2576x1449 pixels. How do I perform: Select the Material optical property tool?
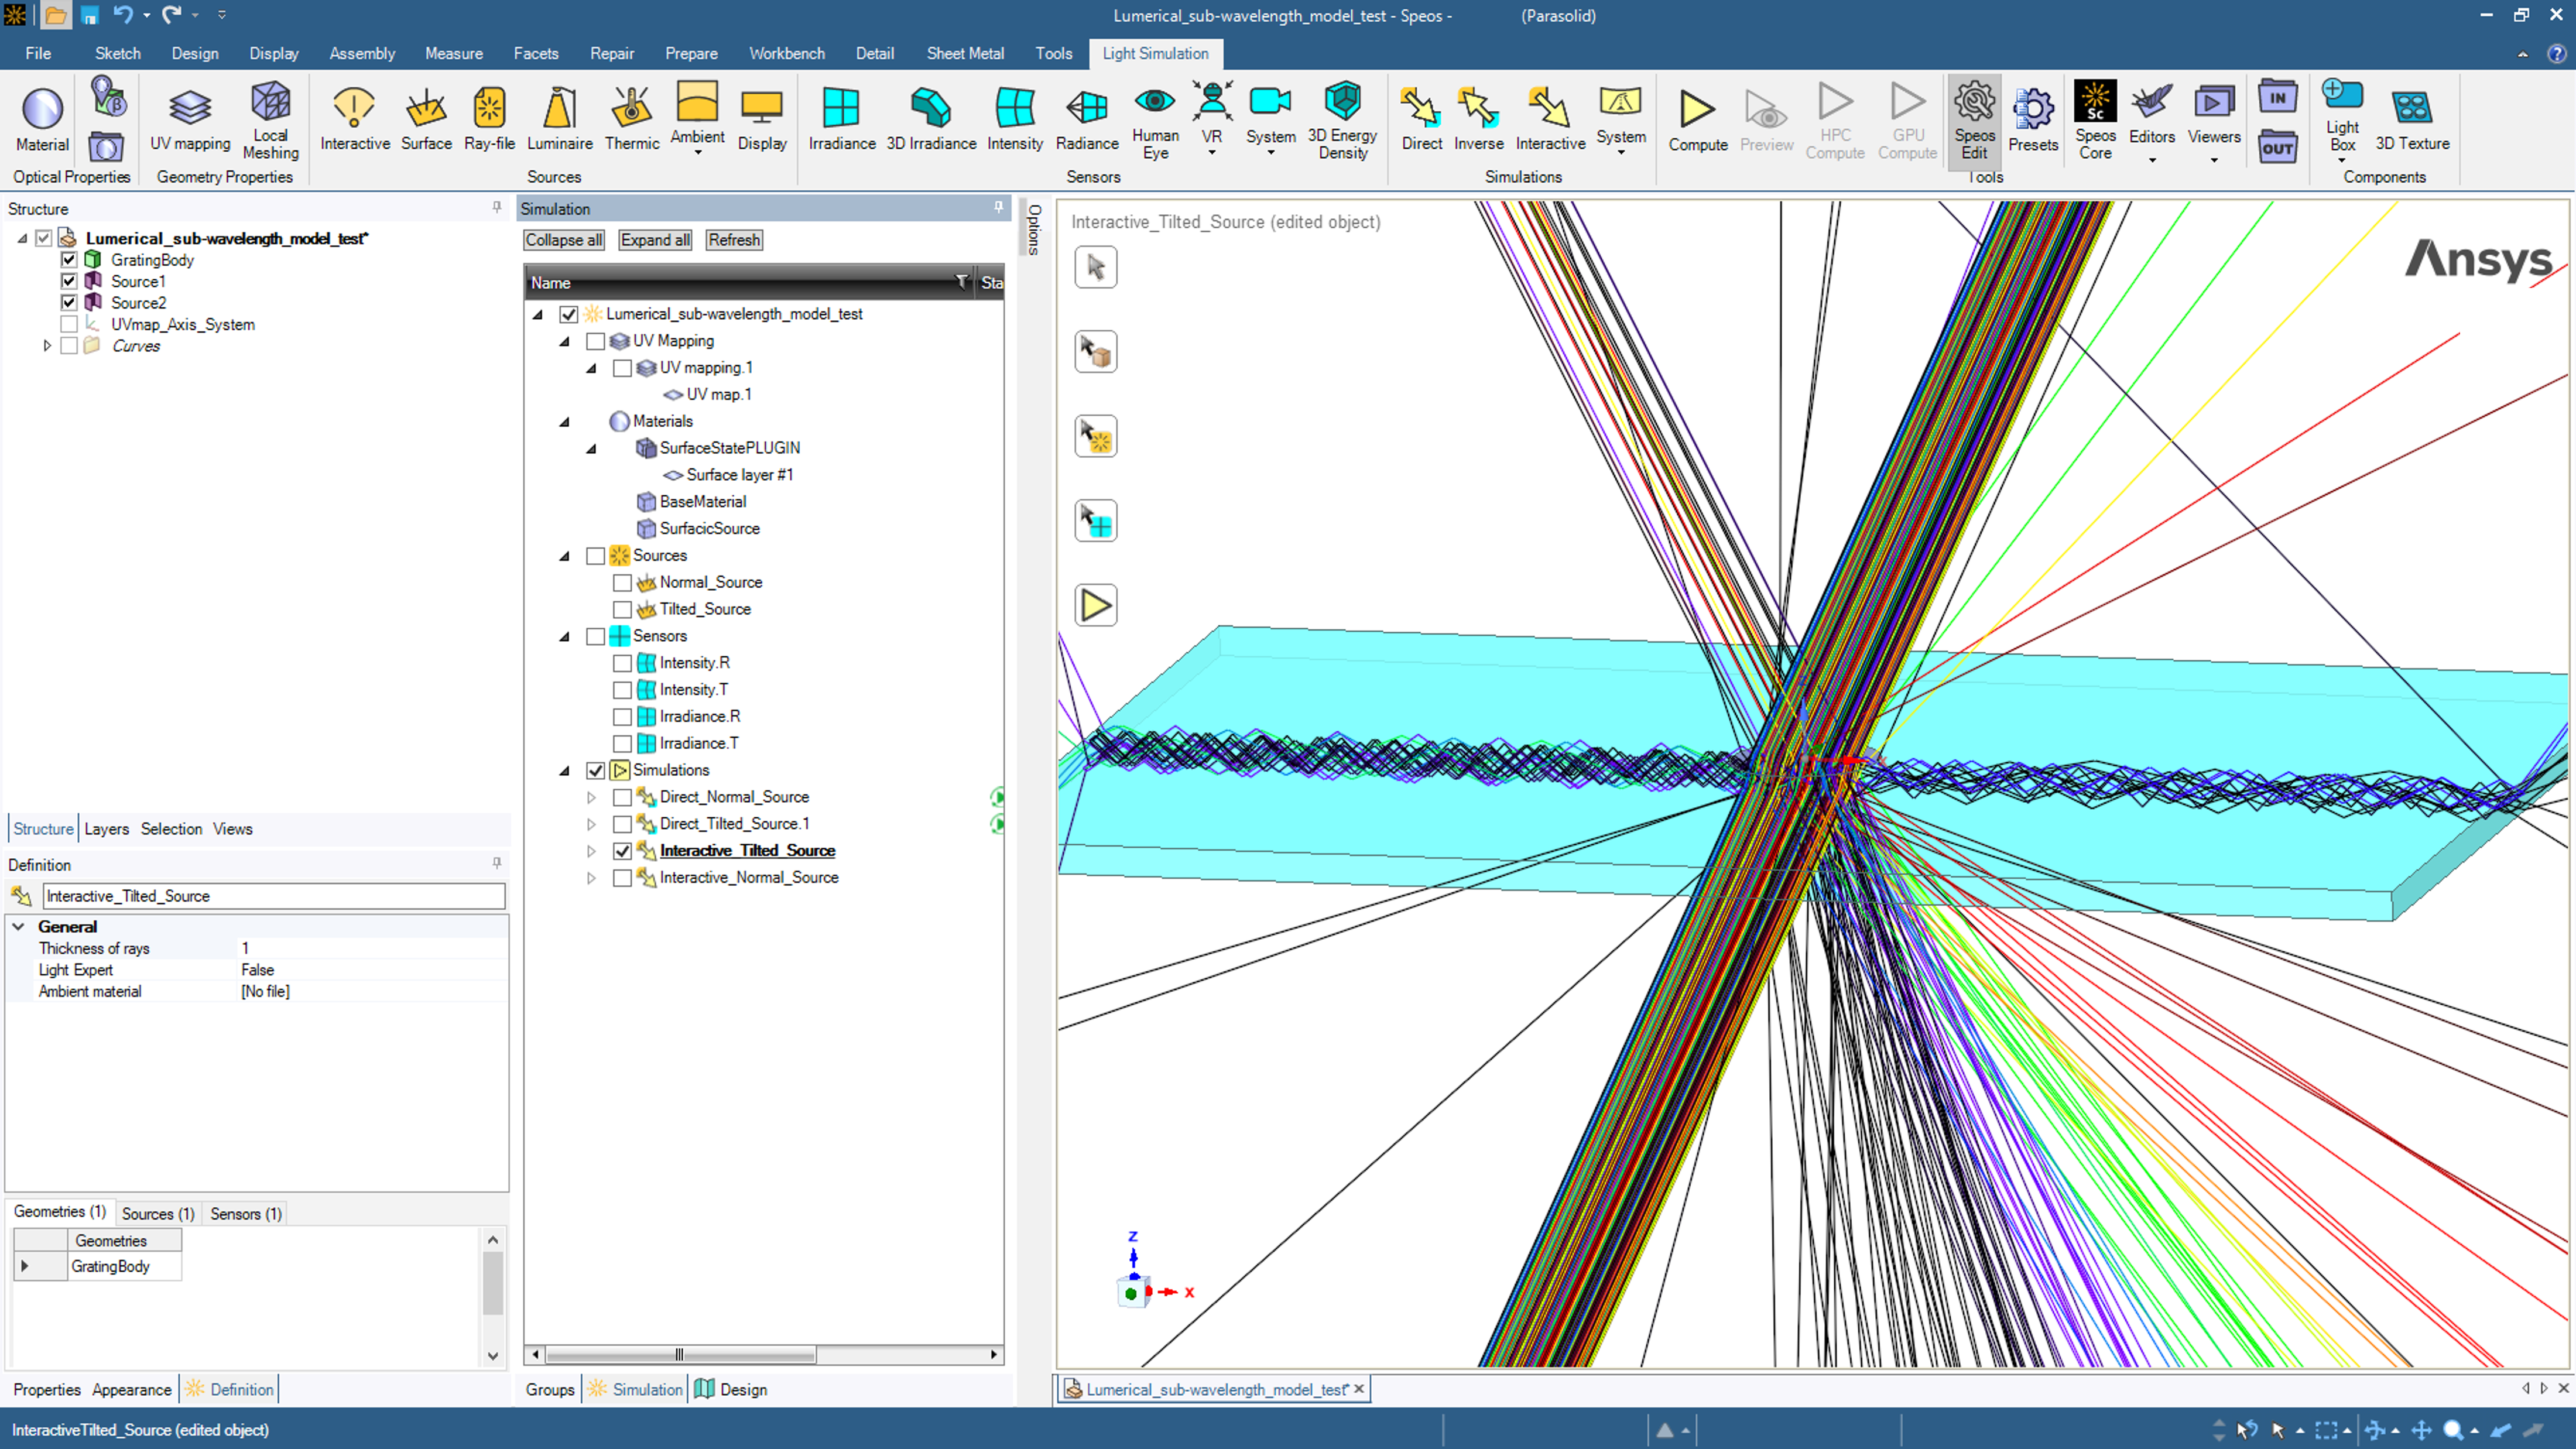pyautogui.click(x=42, y=119)
